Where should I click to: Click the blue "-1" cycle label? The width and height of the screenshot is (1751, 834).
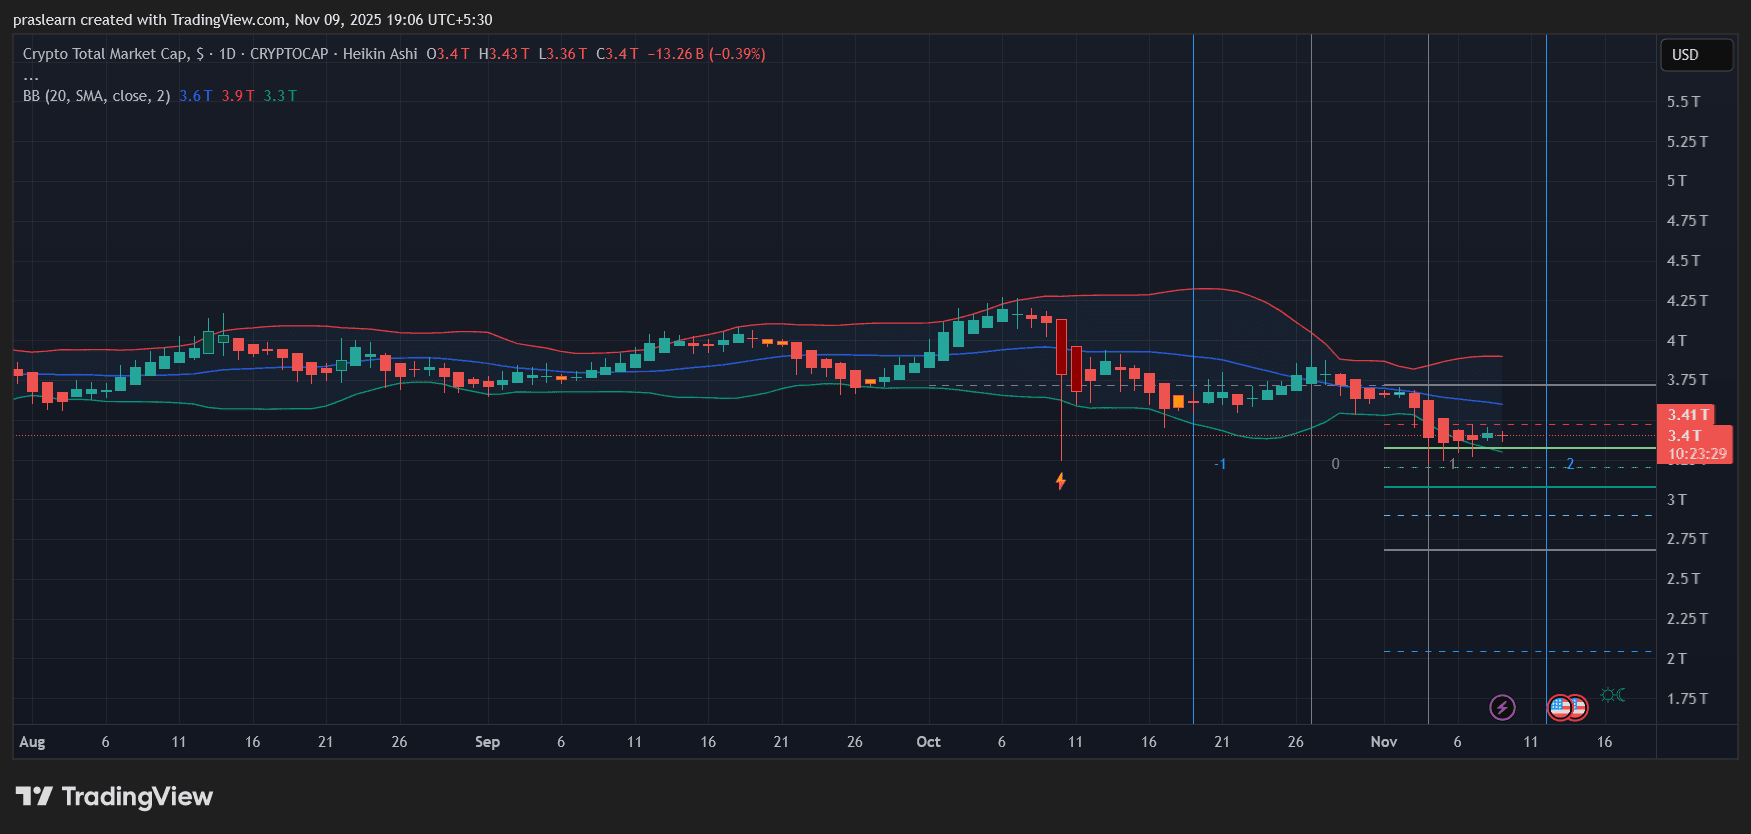[1220, 464]
